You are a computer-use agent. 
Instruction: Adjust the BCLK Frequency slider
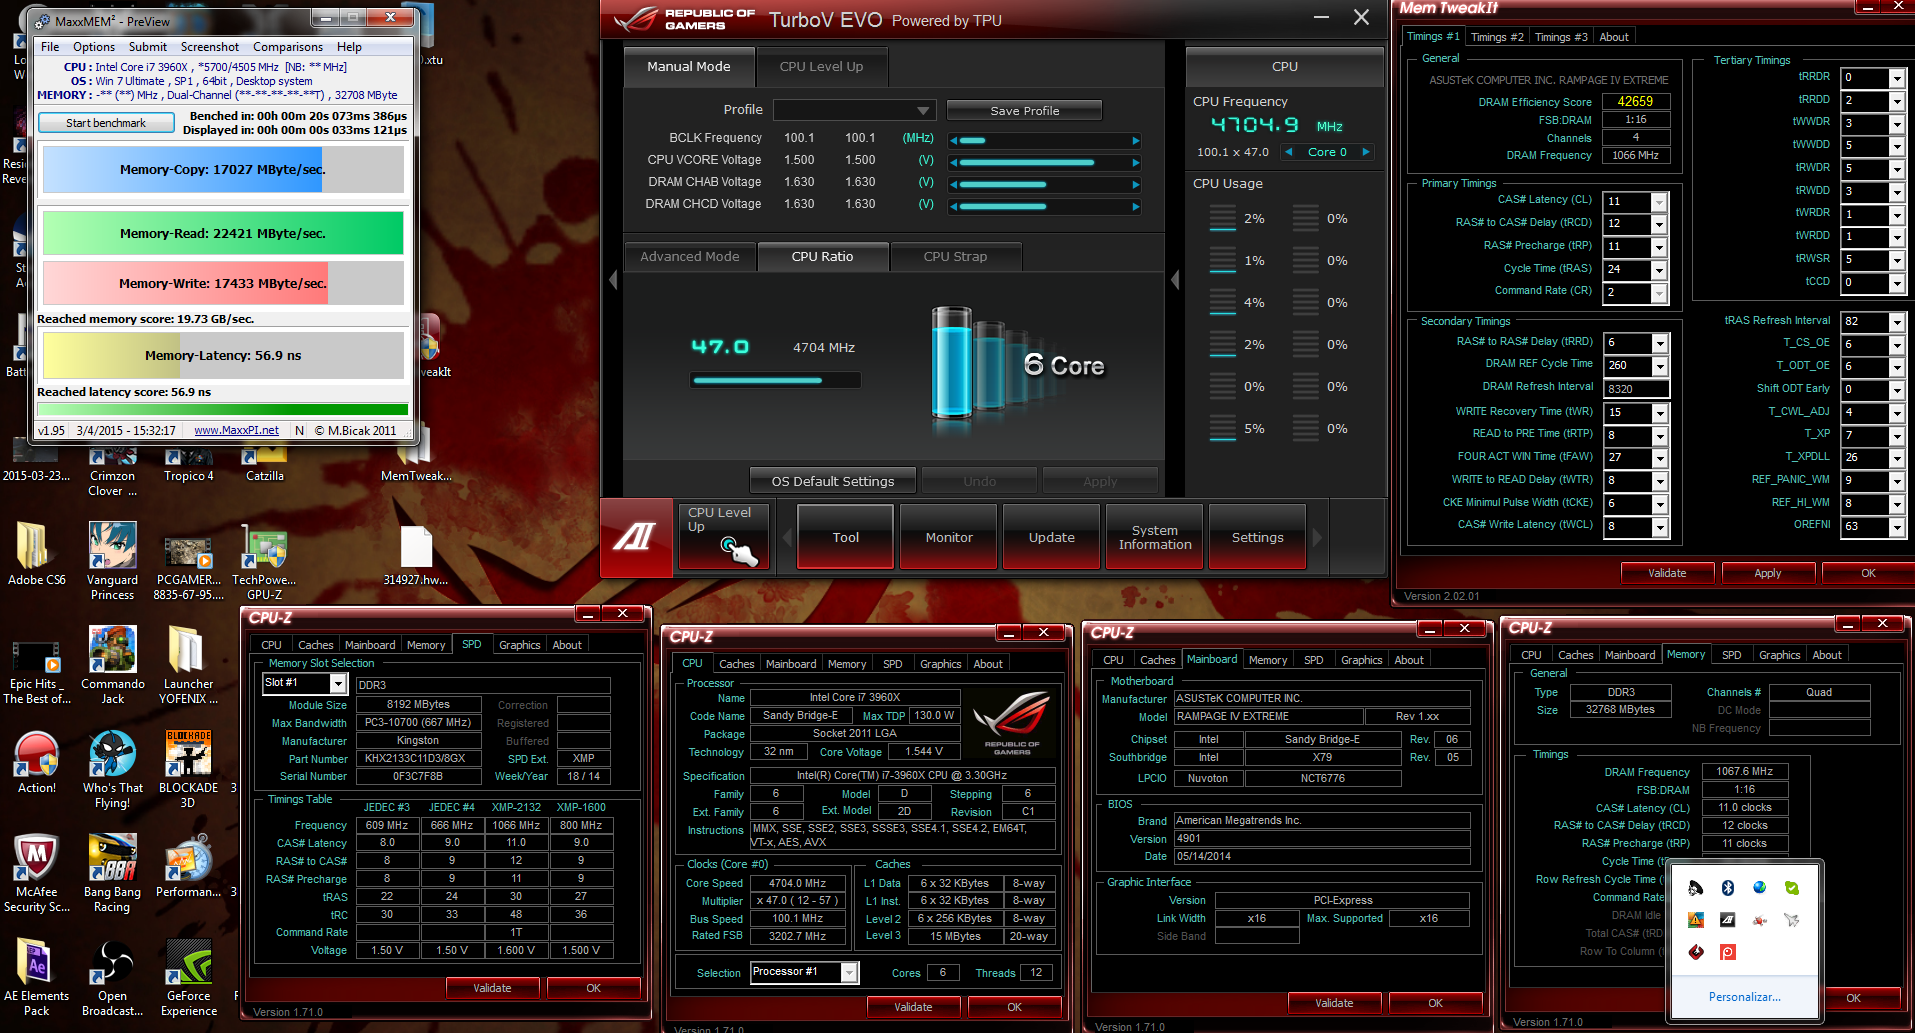(1045, 141)
